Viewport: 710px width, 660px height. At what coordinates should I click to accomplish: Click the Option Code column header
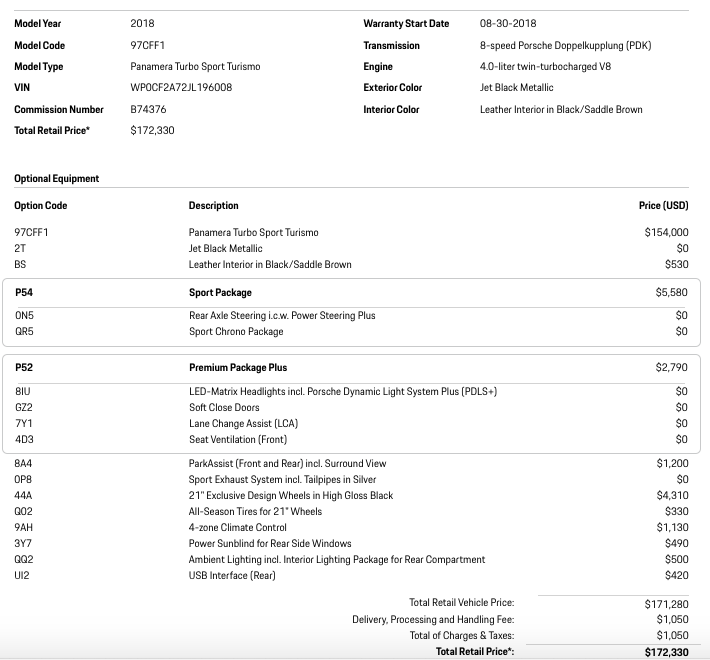(41, 206)
